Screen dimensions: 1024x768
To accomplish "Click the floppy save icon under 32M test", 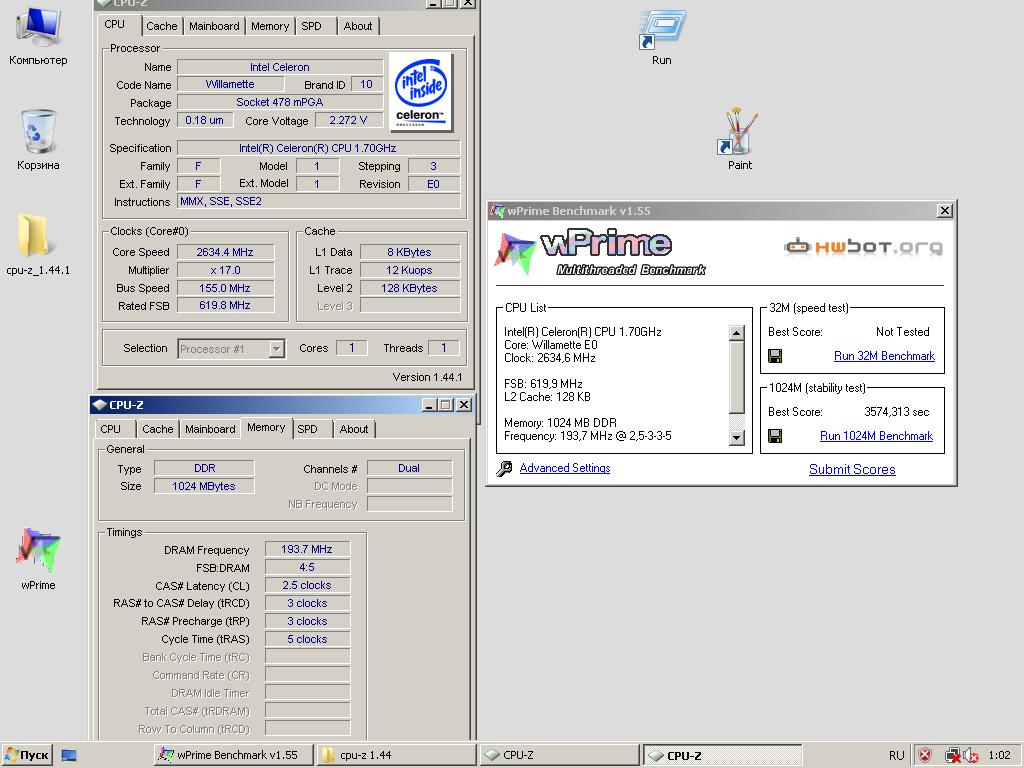I will pyautogui.click(x=775, y=356).
